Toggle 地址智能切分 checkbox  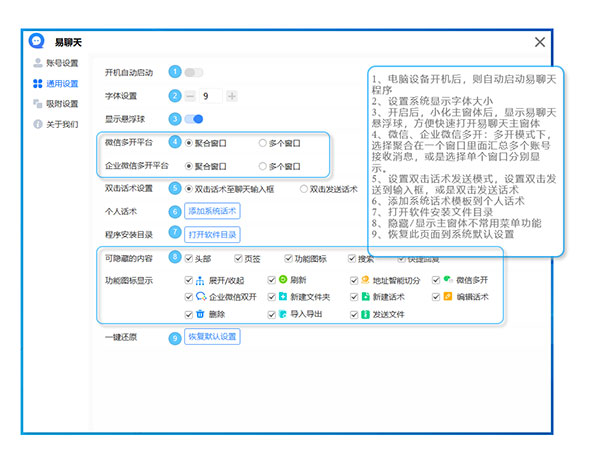click(x=354, y=280)
